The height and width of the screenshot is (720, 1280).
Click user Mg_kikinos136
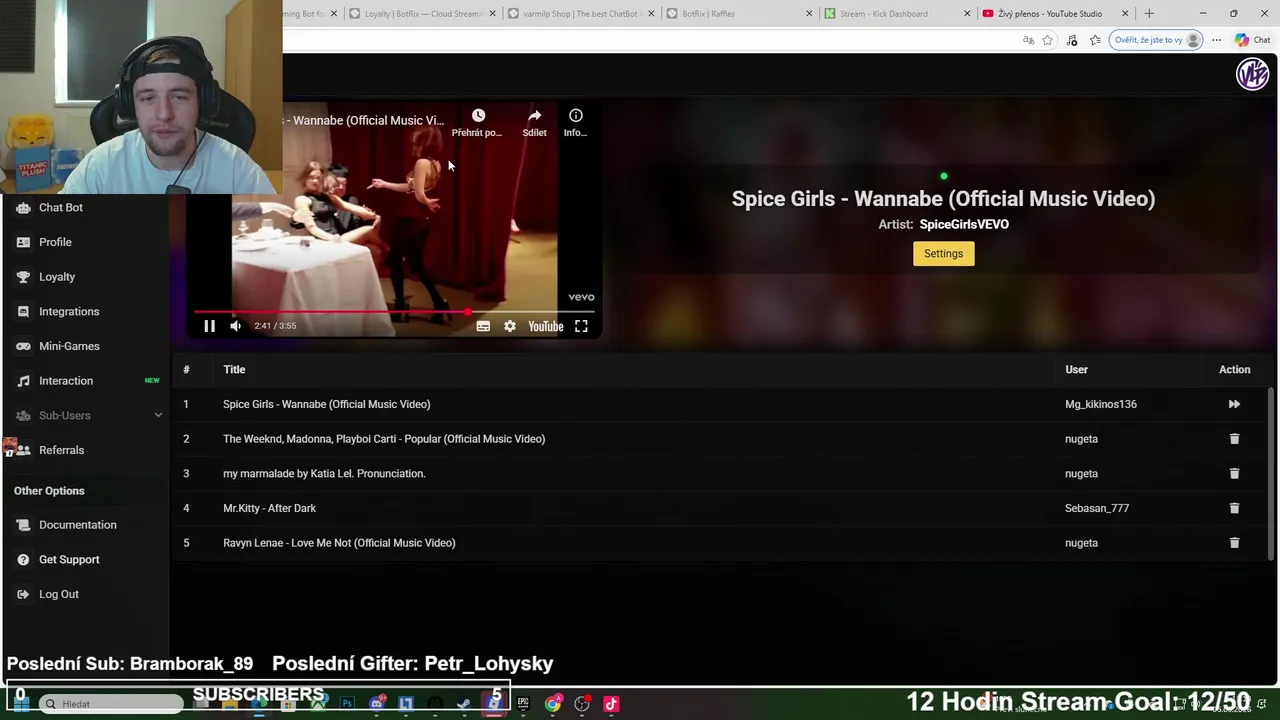click(x=1101, y=404)
